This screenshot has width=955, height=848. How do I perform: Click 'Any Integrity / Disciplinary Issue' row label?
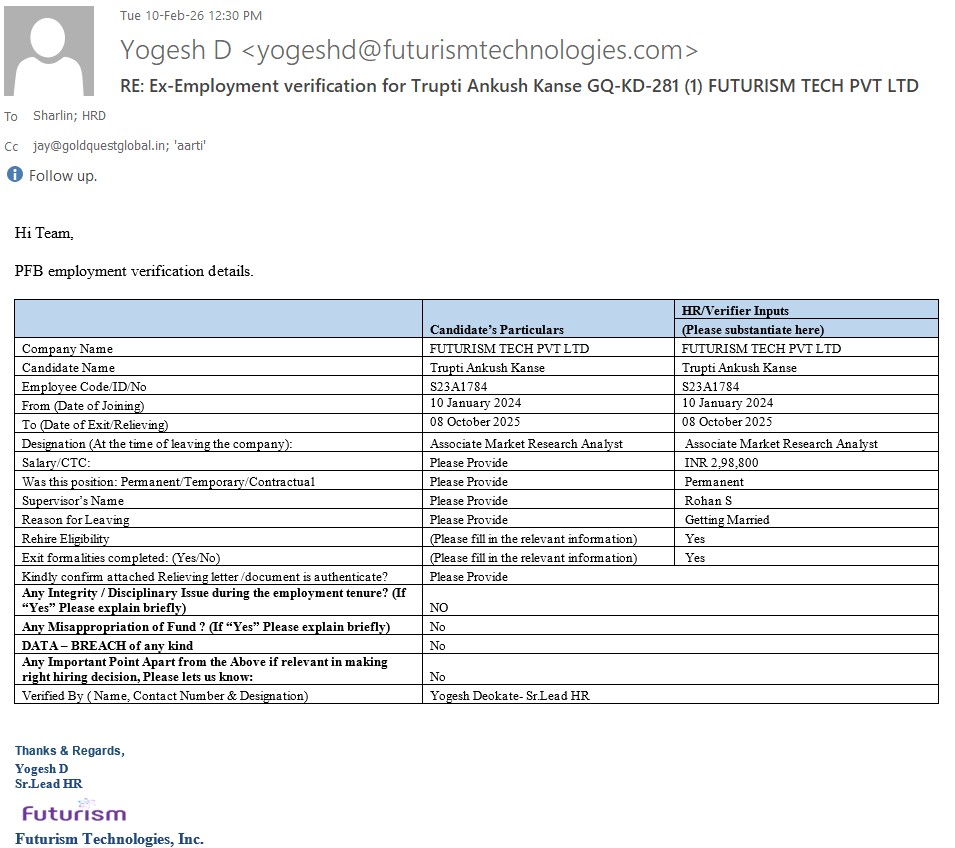point(214,600)
